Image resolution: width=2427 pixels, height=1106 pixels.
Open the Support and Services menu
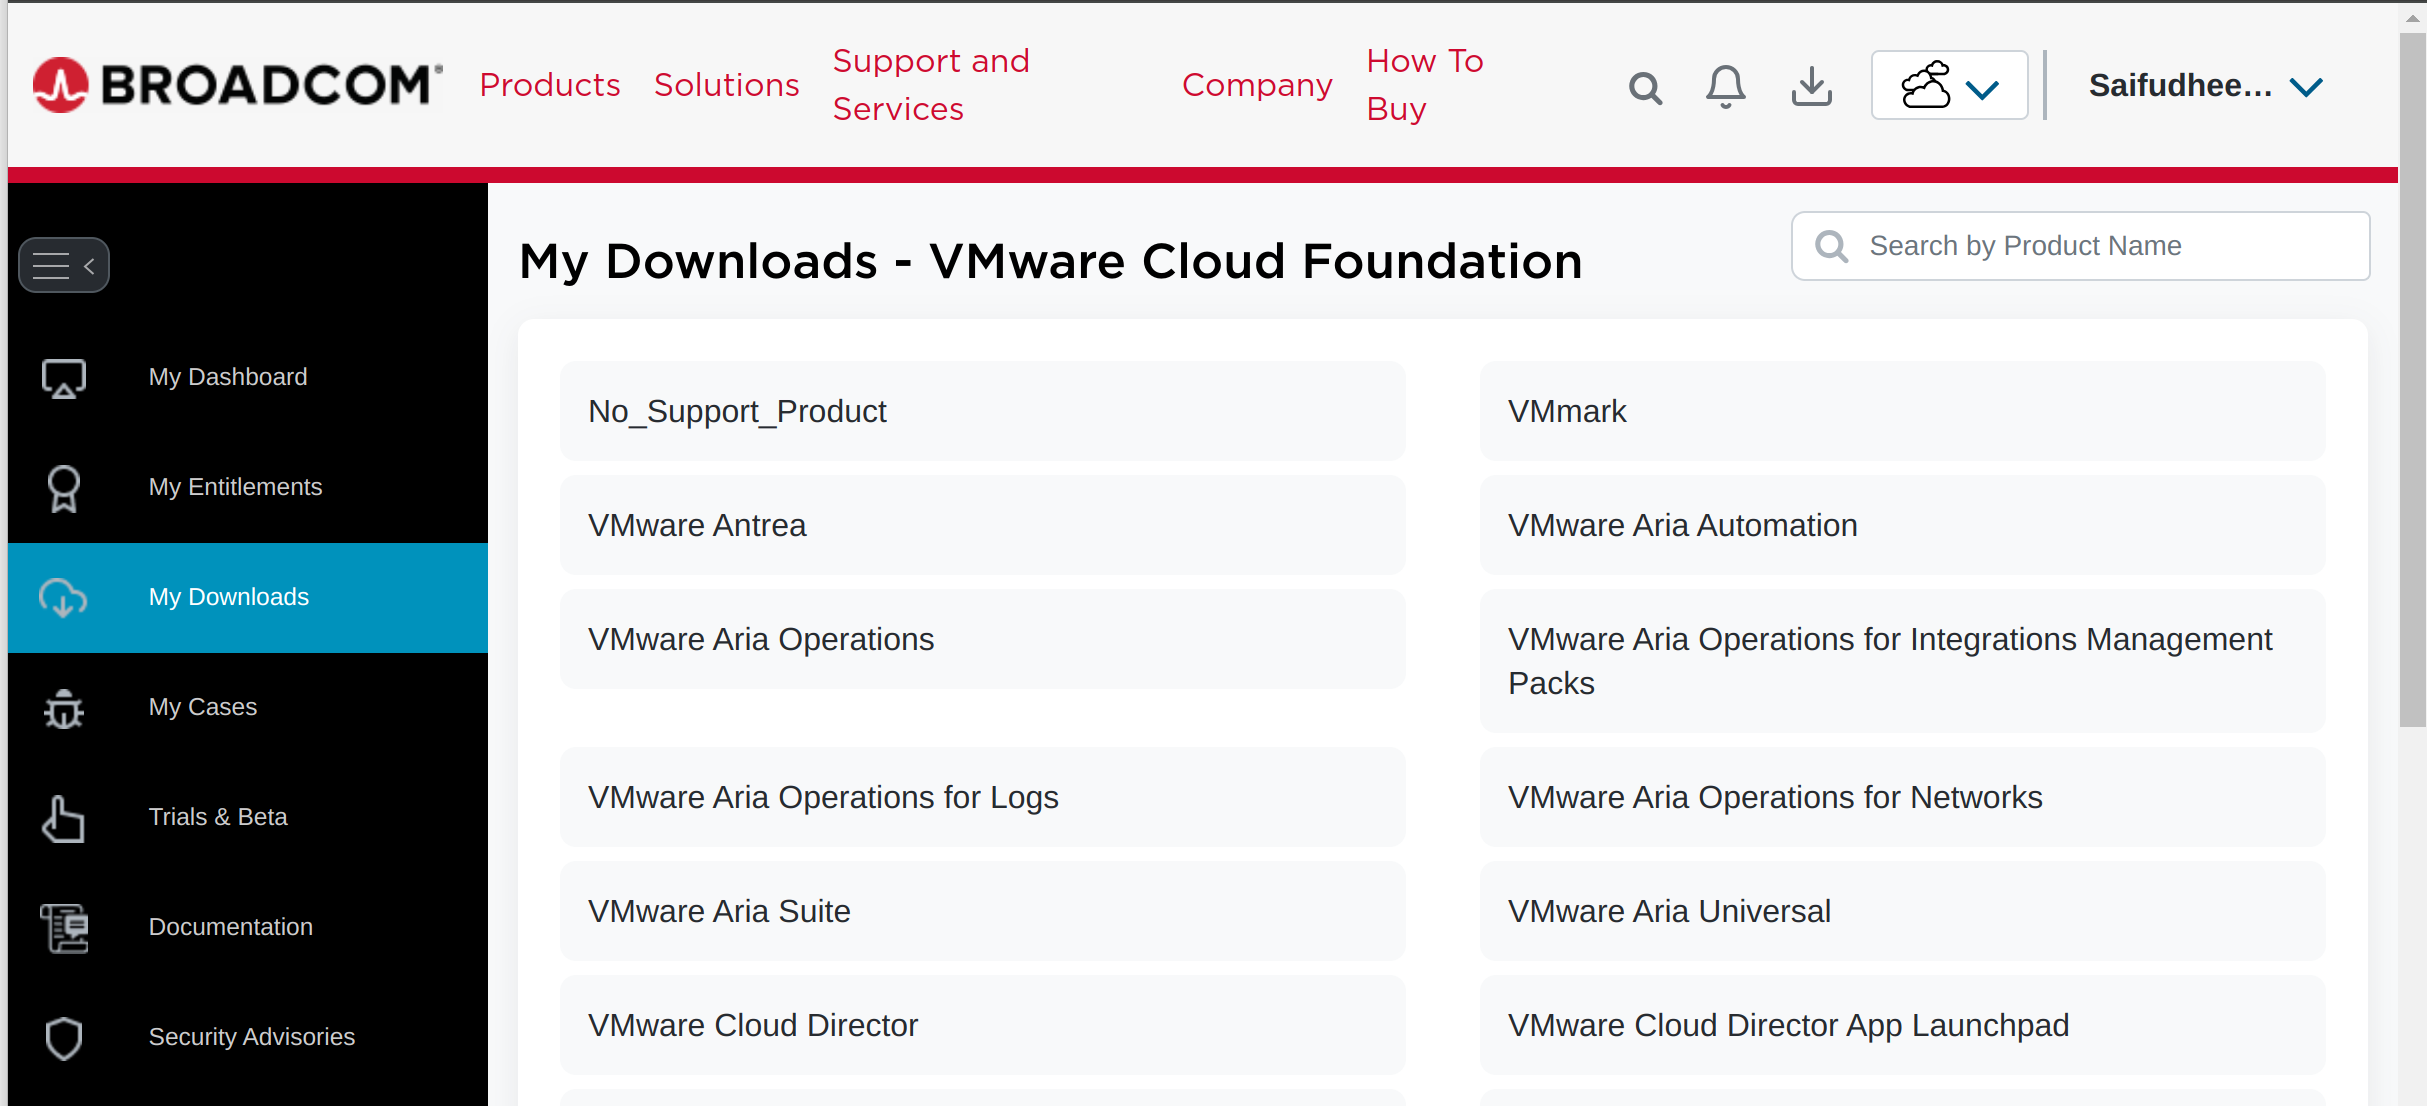[x=931, y=84]
